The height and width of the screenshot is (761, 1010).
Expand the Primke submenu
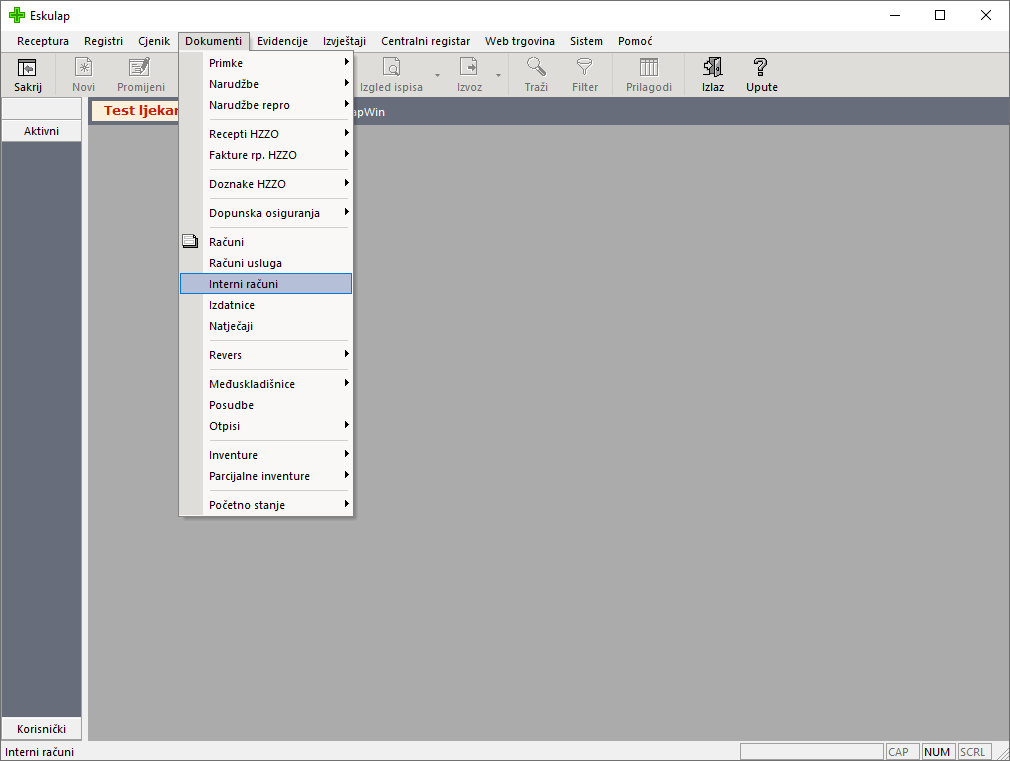(x=265, y=63)
